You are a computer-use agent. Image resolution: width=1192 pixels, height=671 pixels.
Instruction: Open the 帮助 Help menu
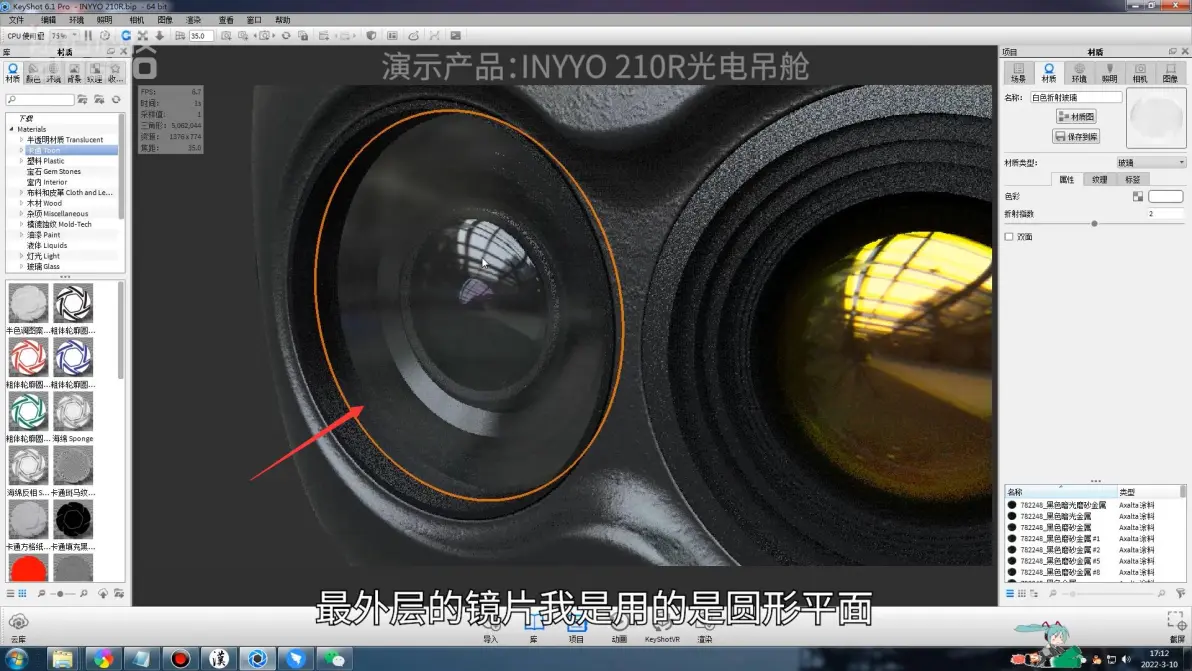(x=283, y=20)
